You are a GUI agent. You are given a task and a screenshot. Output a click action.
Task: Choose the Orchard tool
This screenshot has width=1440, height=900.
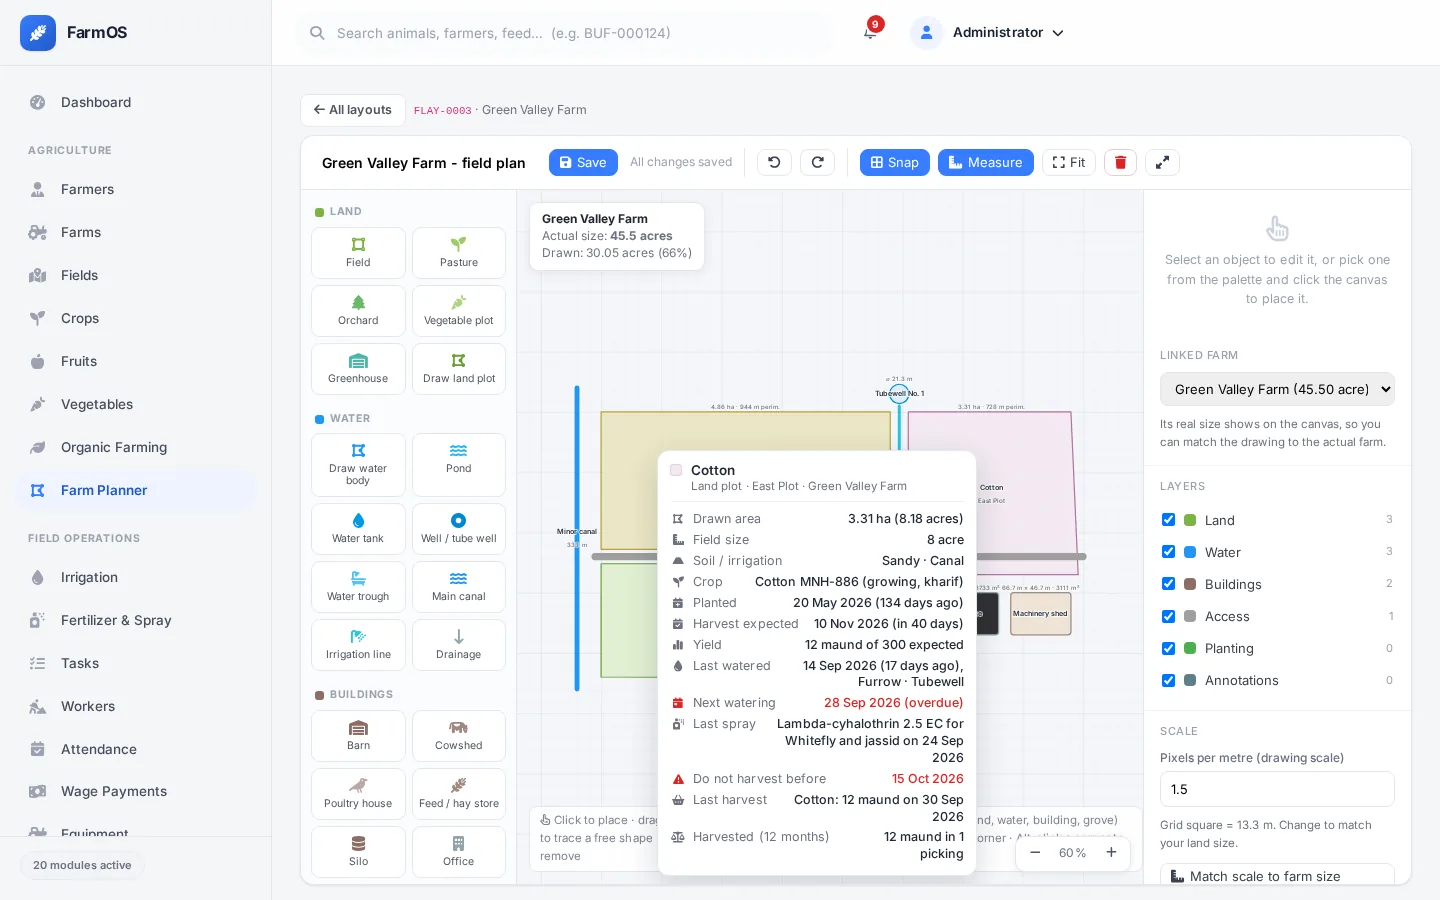pos(358,311)
